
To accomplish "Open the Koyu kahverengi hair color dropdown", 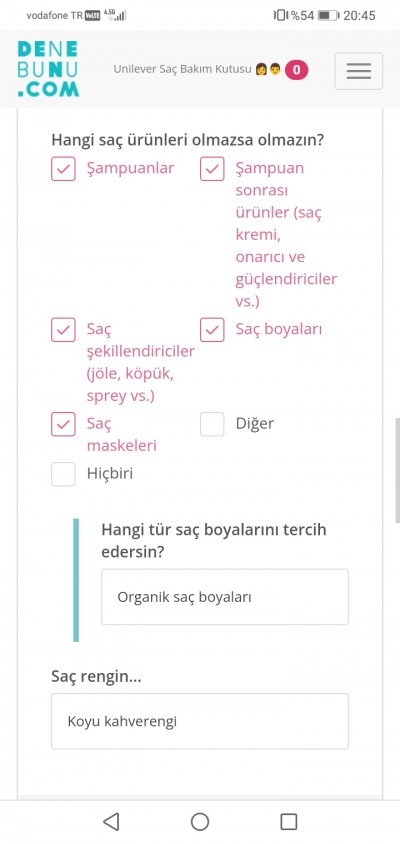I will pyautogui.click(x=200, y=721).
